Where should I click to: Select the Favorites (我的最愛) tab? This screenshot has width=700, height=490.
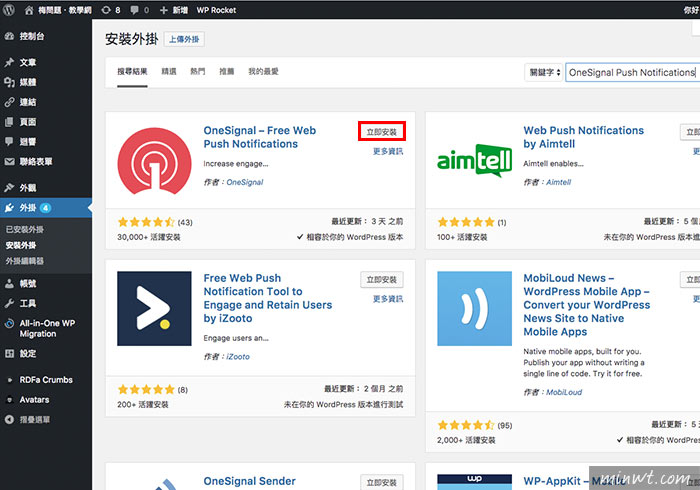click(x=263, y=71)
